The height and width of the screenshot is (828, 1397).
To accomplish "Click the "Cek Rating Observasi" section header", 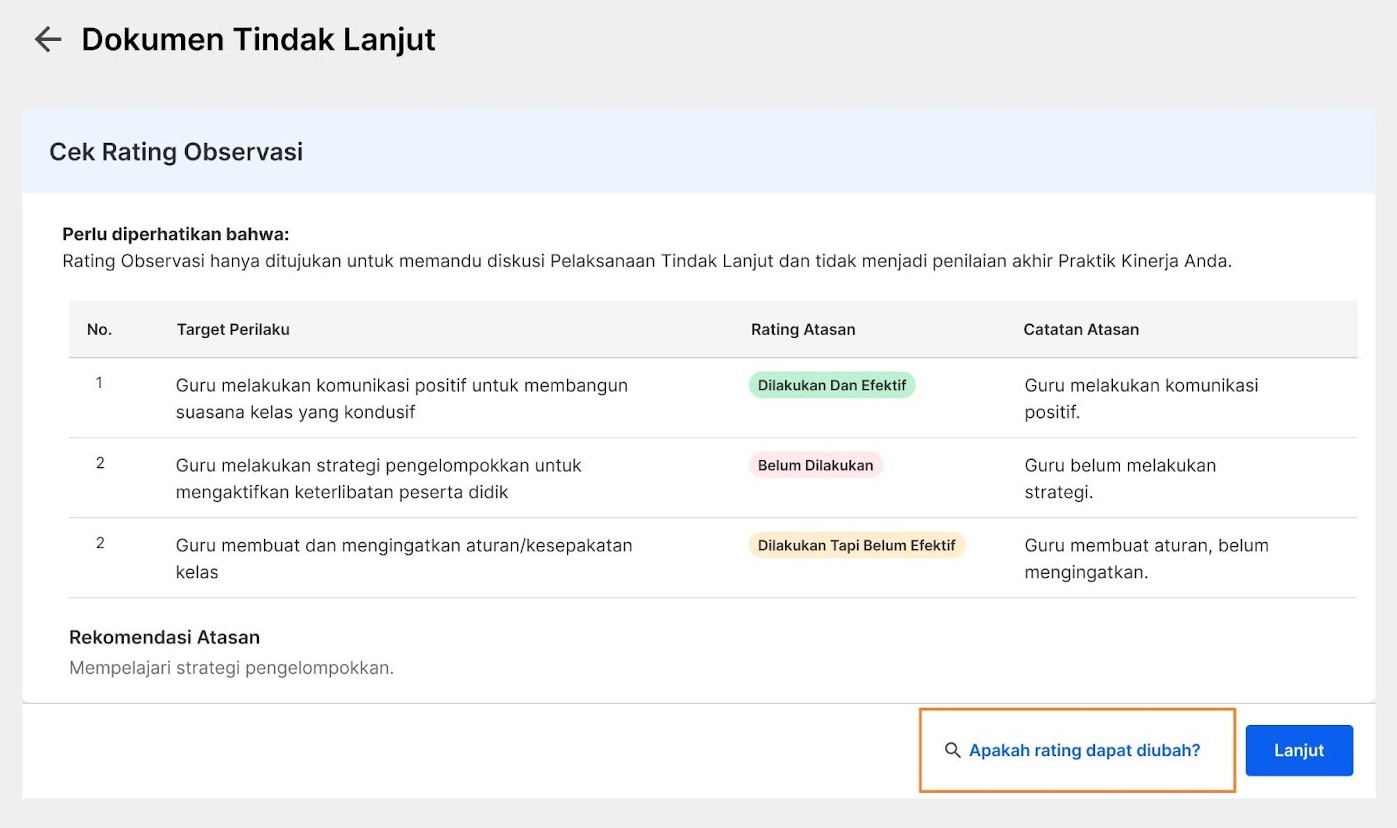I will point(176,152).
